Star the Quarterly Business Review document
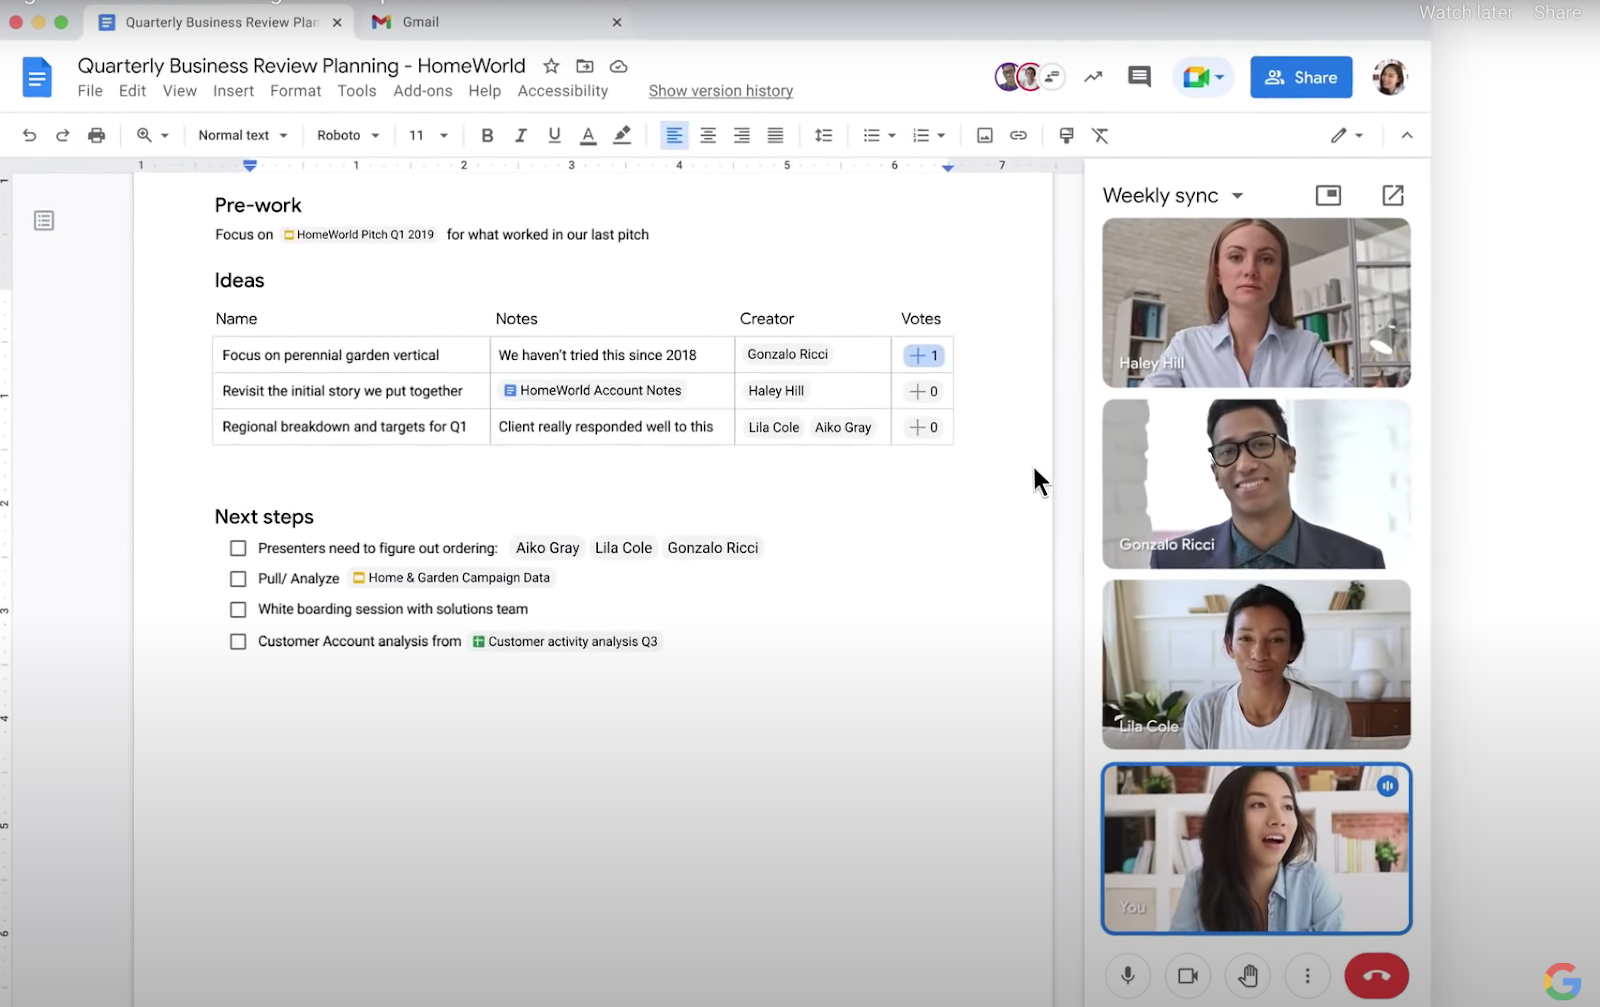The image size is (1600, 1007). click(551, 66)
